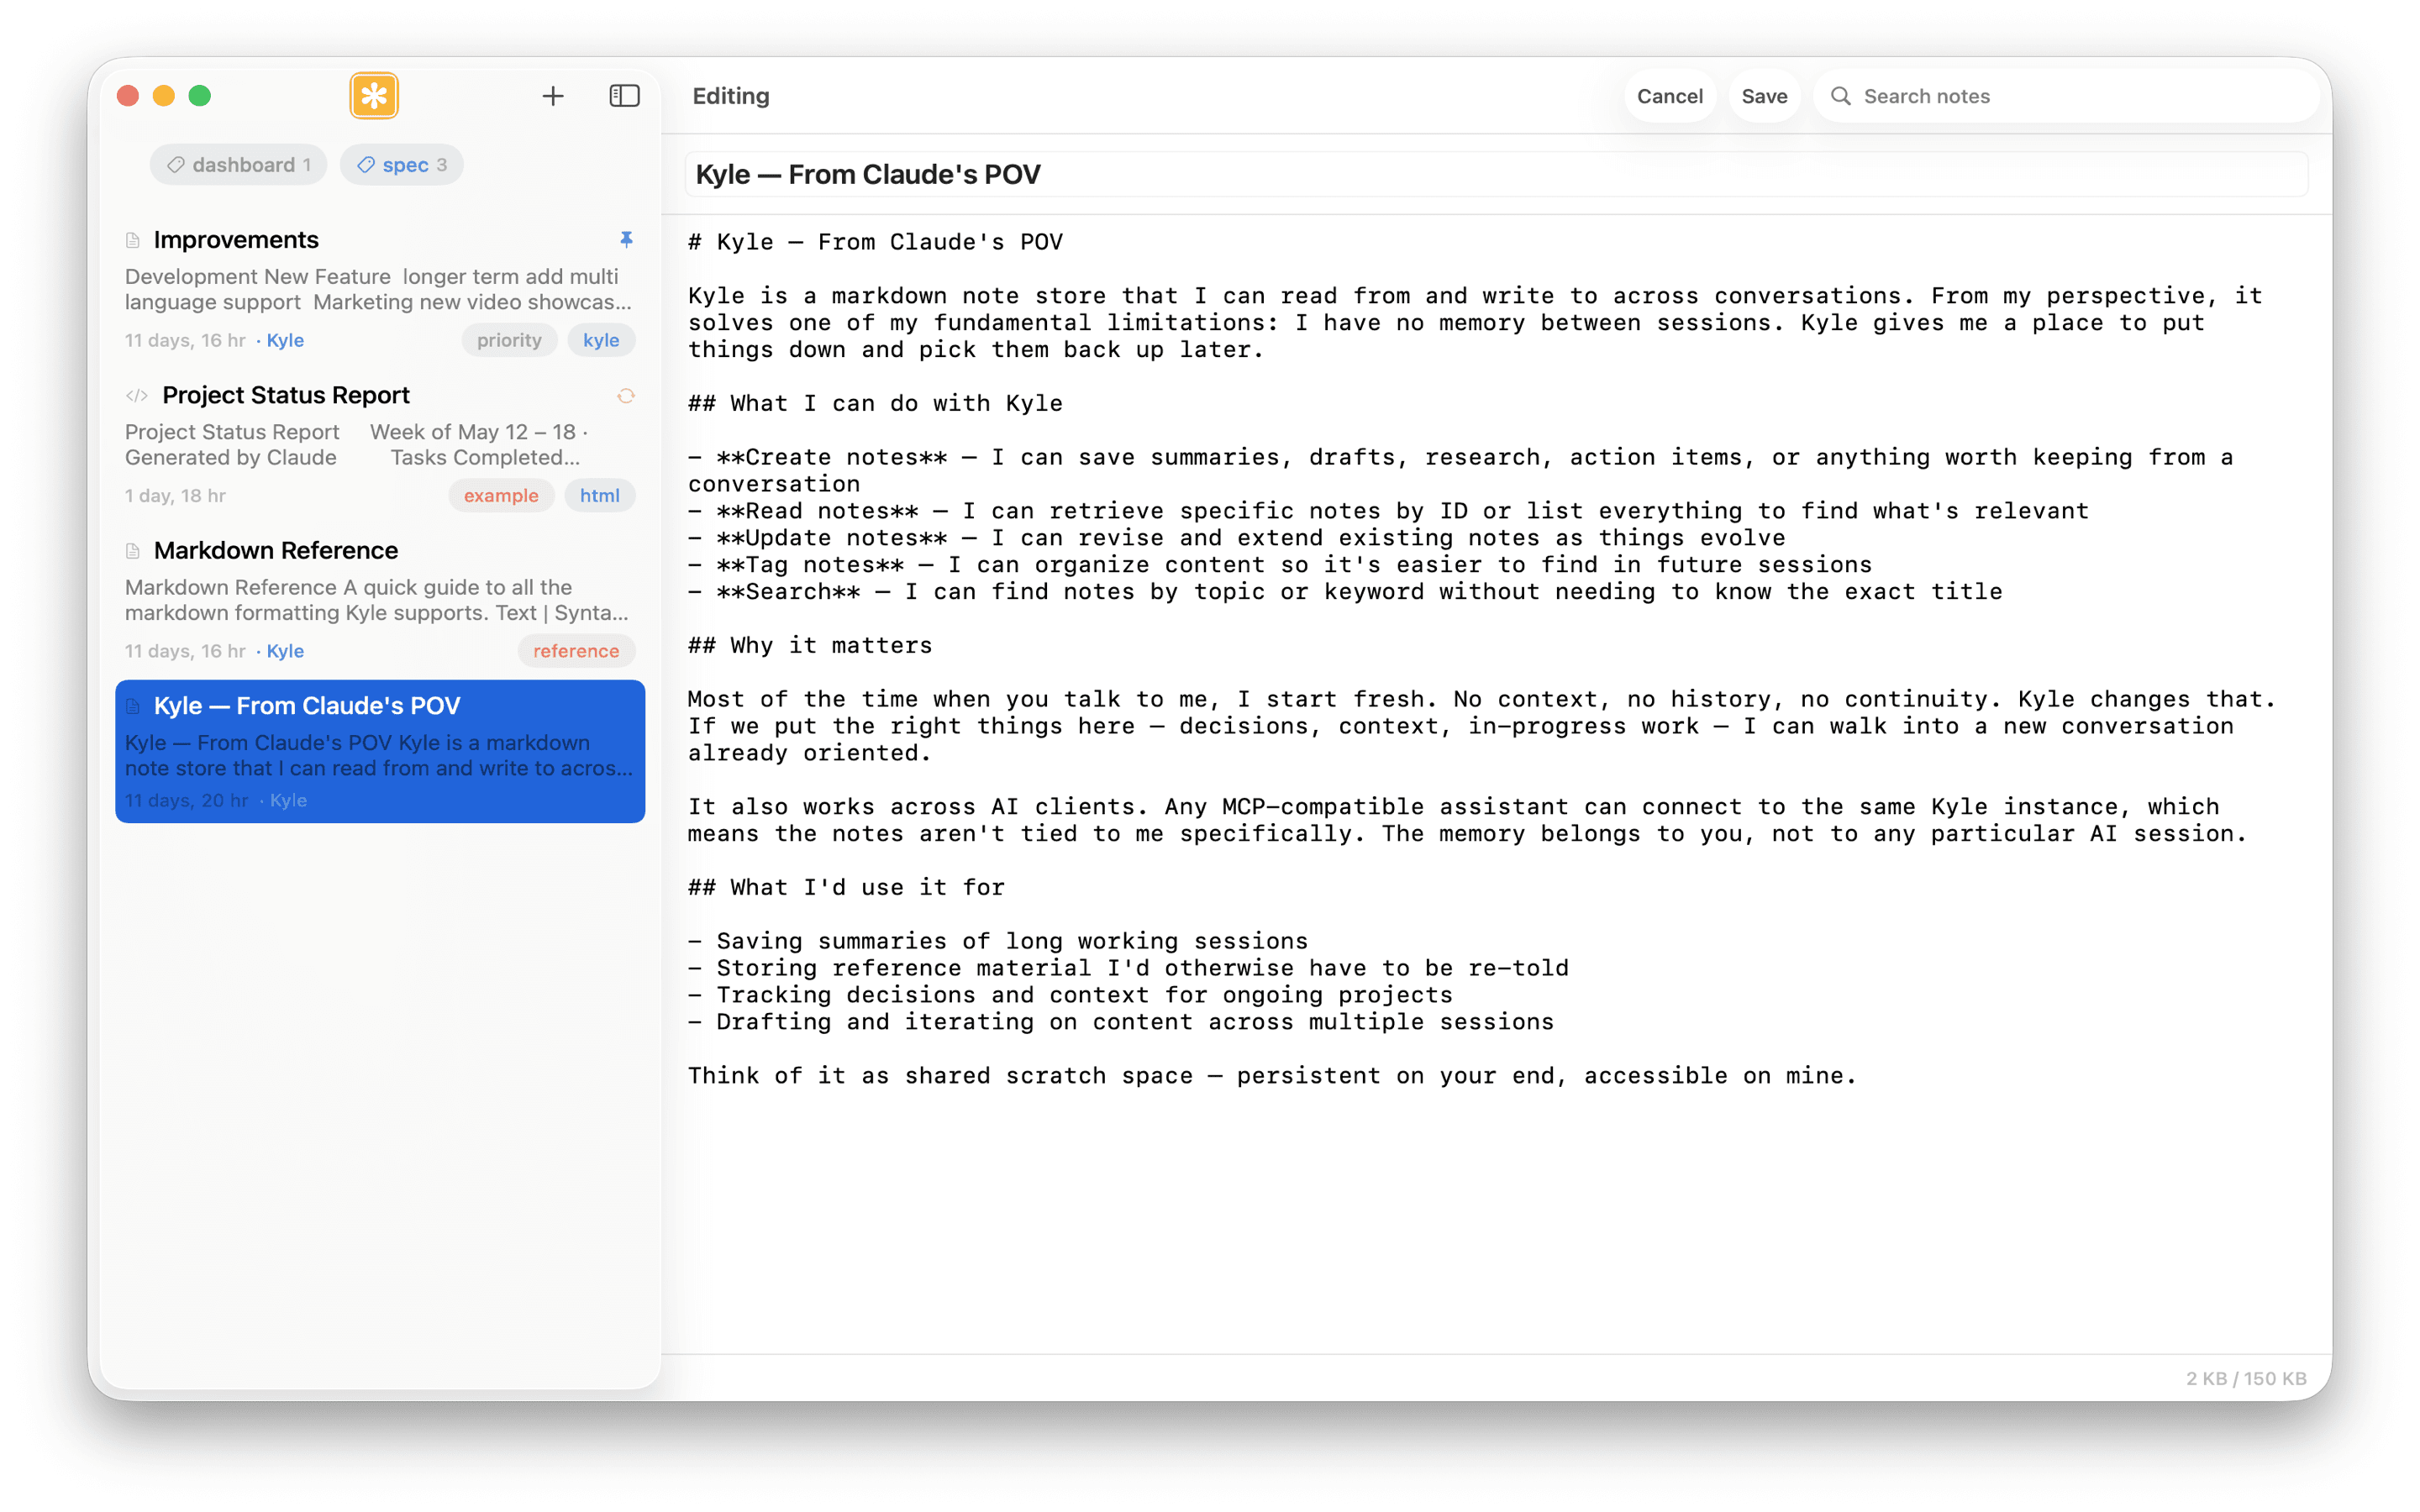Click the '## What I'd use it for' line
This screenshot has height=1512, width=2420.
coord(846,887)
